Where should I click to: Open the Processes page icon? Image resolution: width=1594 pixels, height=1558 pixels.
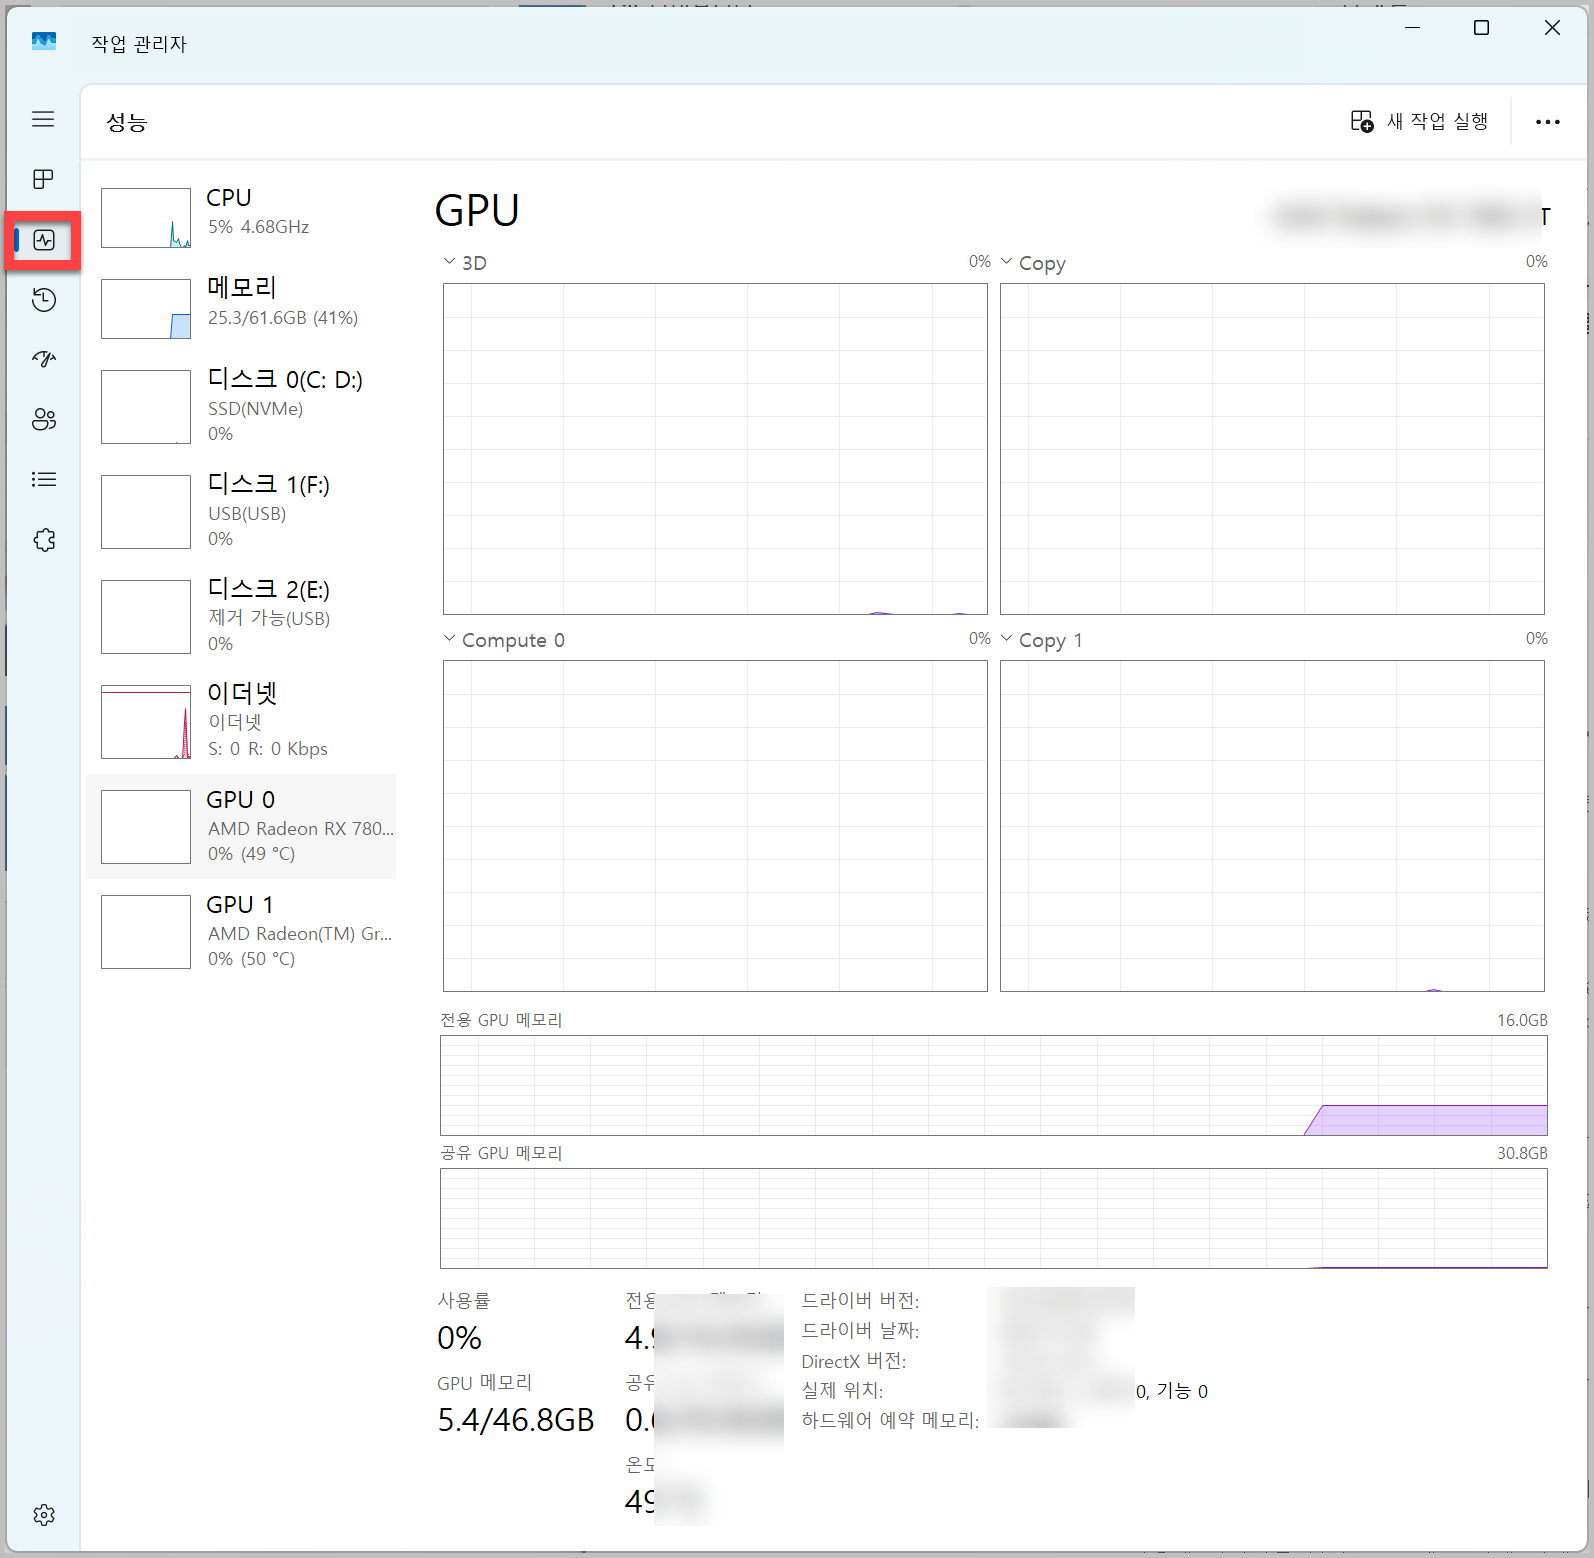pos(43,179)
